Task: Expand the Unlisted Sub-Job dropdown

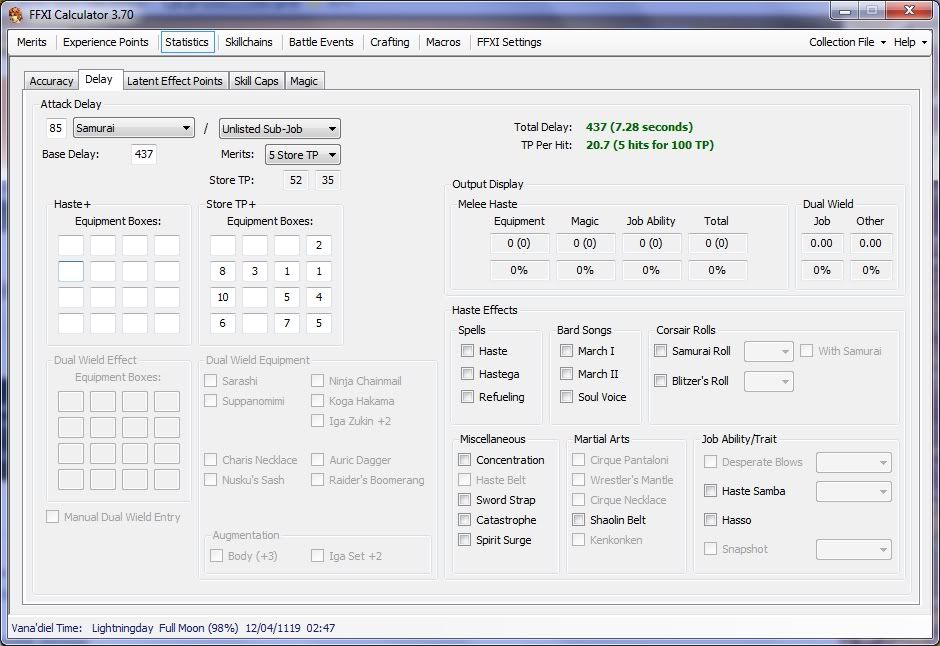Action: click(279, 128)
